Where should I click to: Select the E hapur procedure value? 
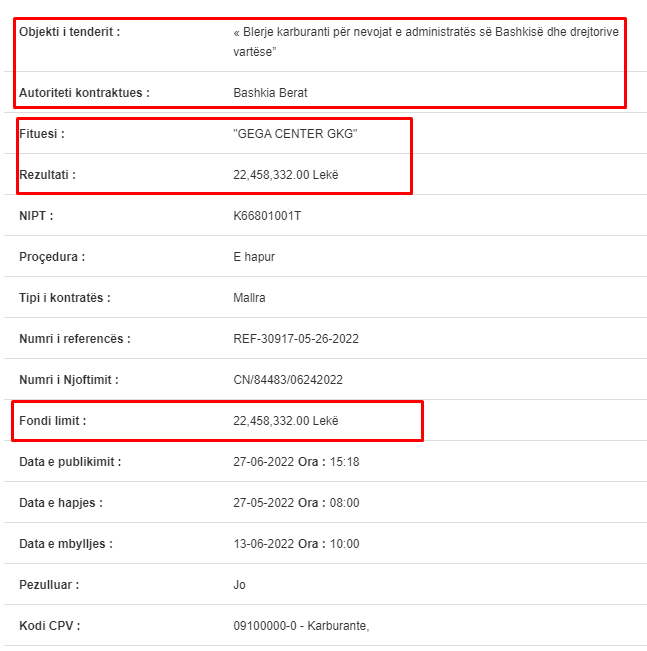[254, 257]
